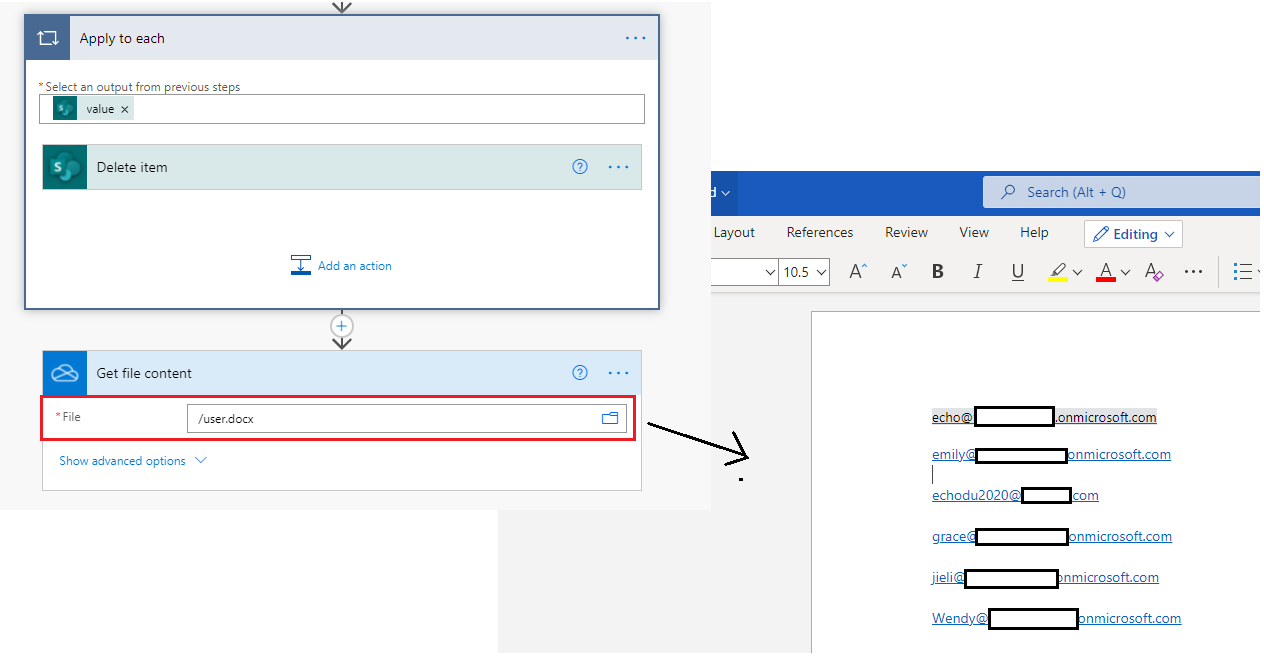Insert a new step with plus connector

(x=342, y=326)
